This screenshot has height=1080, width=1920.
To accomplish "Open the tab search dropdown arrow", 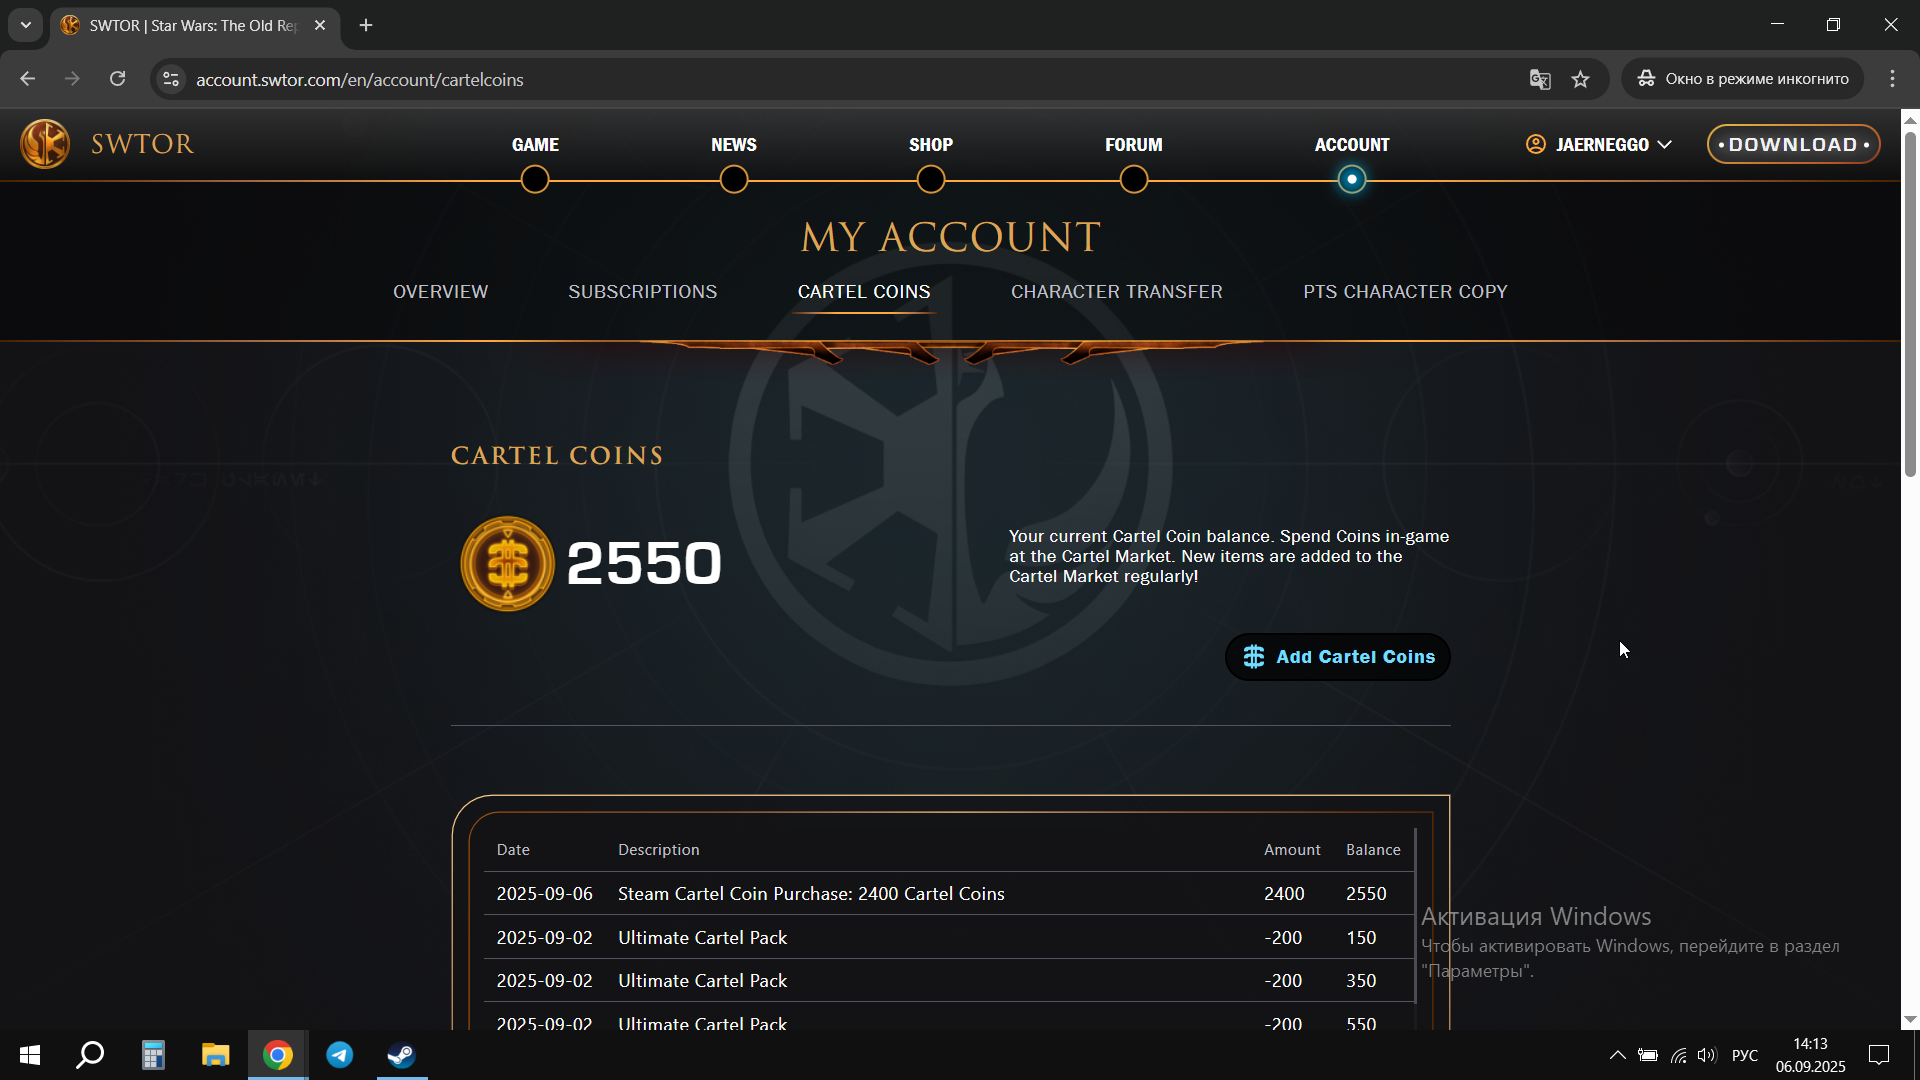I will click(x=26, y=25).
